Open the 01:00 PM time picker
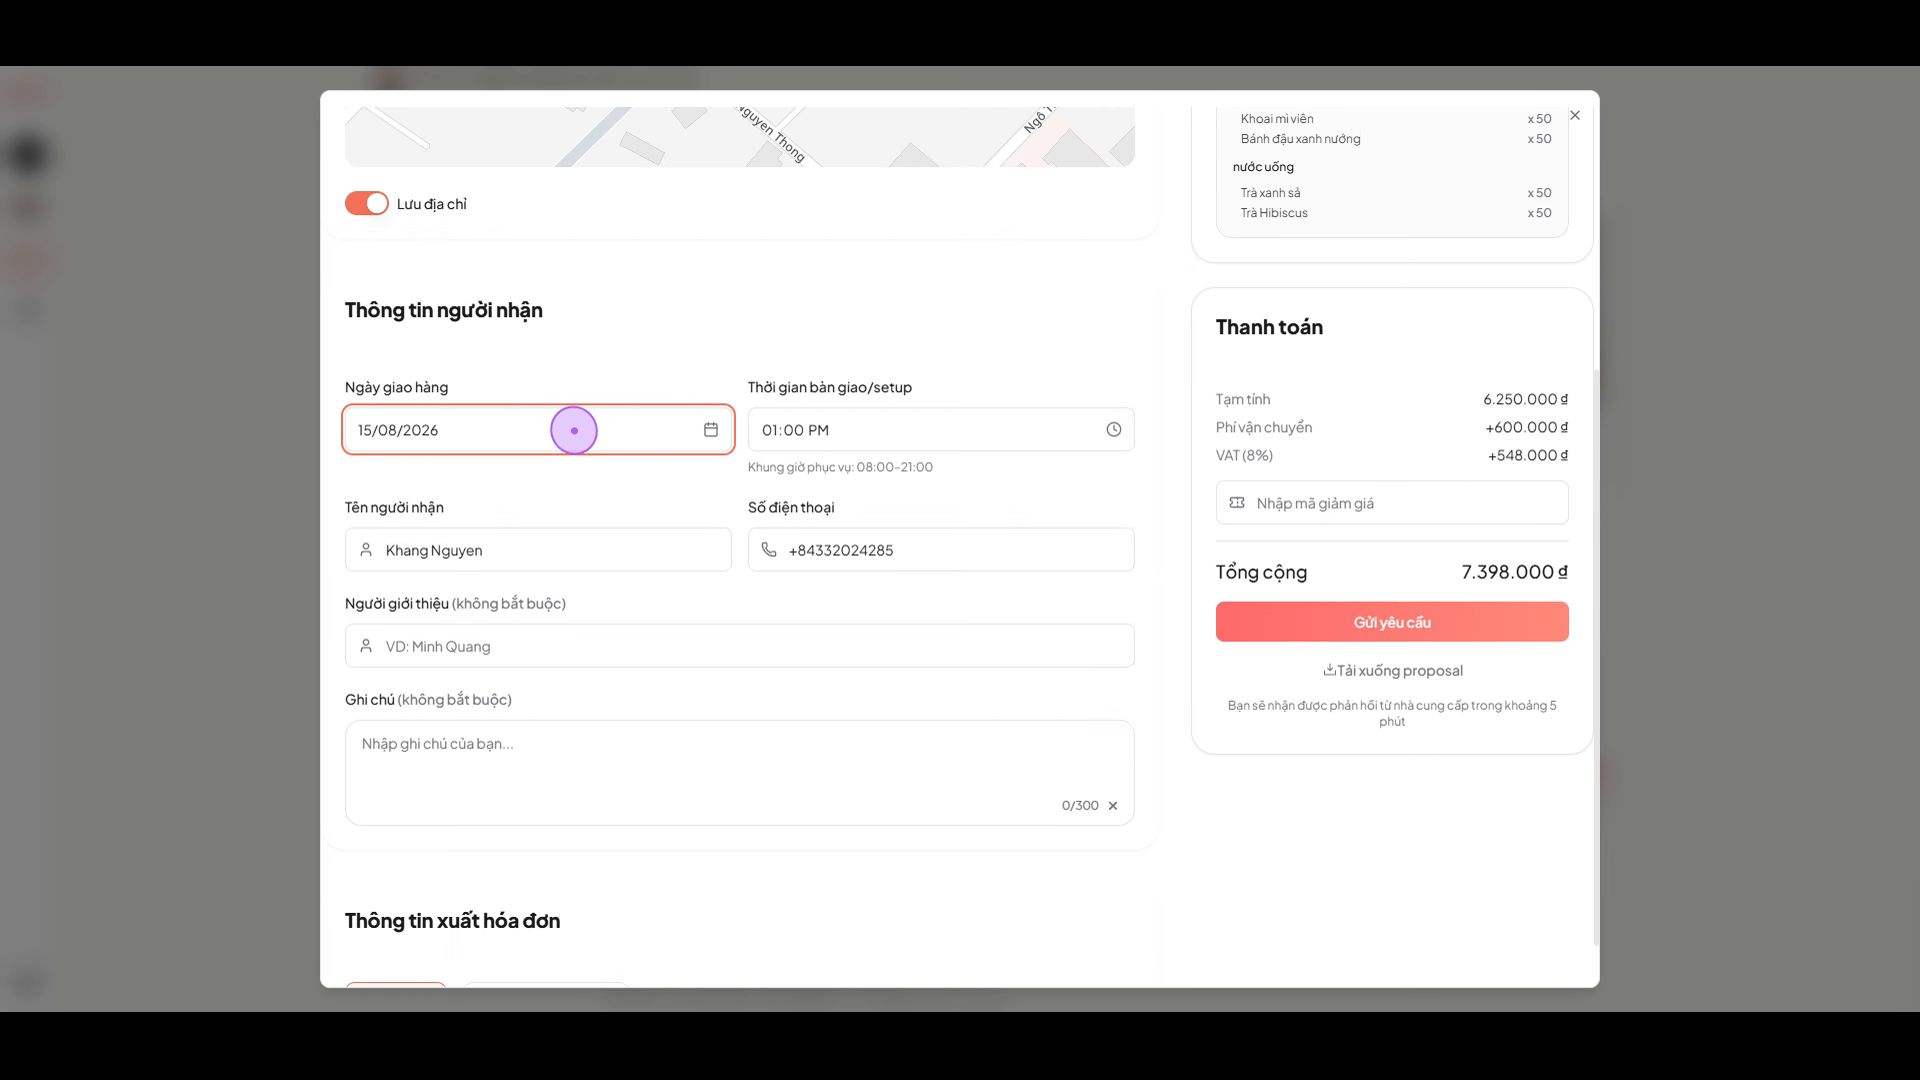The image size is (1920, 1080). (x=941, y=430)
